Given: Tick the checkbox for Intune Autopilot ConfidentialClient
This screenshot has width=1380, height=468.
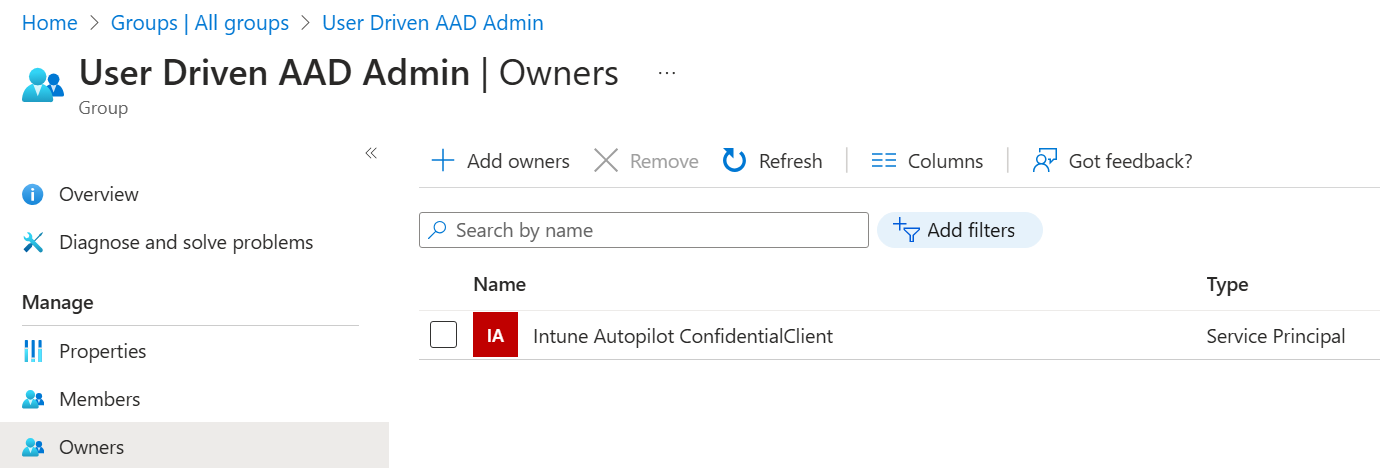Looking at the screenshot, I should coord(443,335).
